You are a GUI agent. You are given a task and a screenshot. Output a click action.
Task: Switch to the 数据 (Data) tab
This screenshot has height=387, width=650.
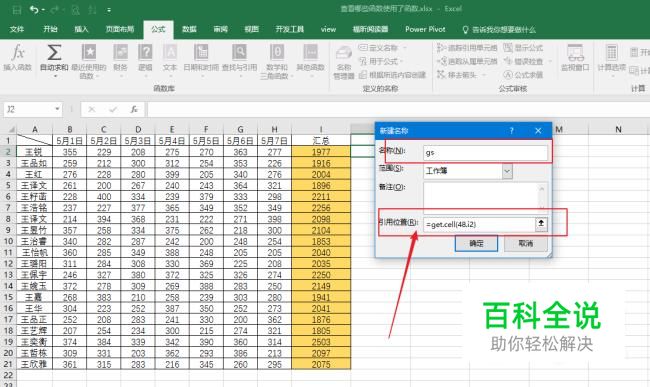click(189, 29)
